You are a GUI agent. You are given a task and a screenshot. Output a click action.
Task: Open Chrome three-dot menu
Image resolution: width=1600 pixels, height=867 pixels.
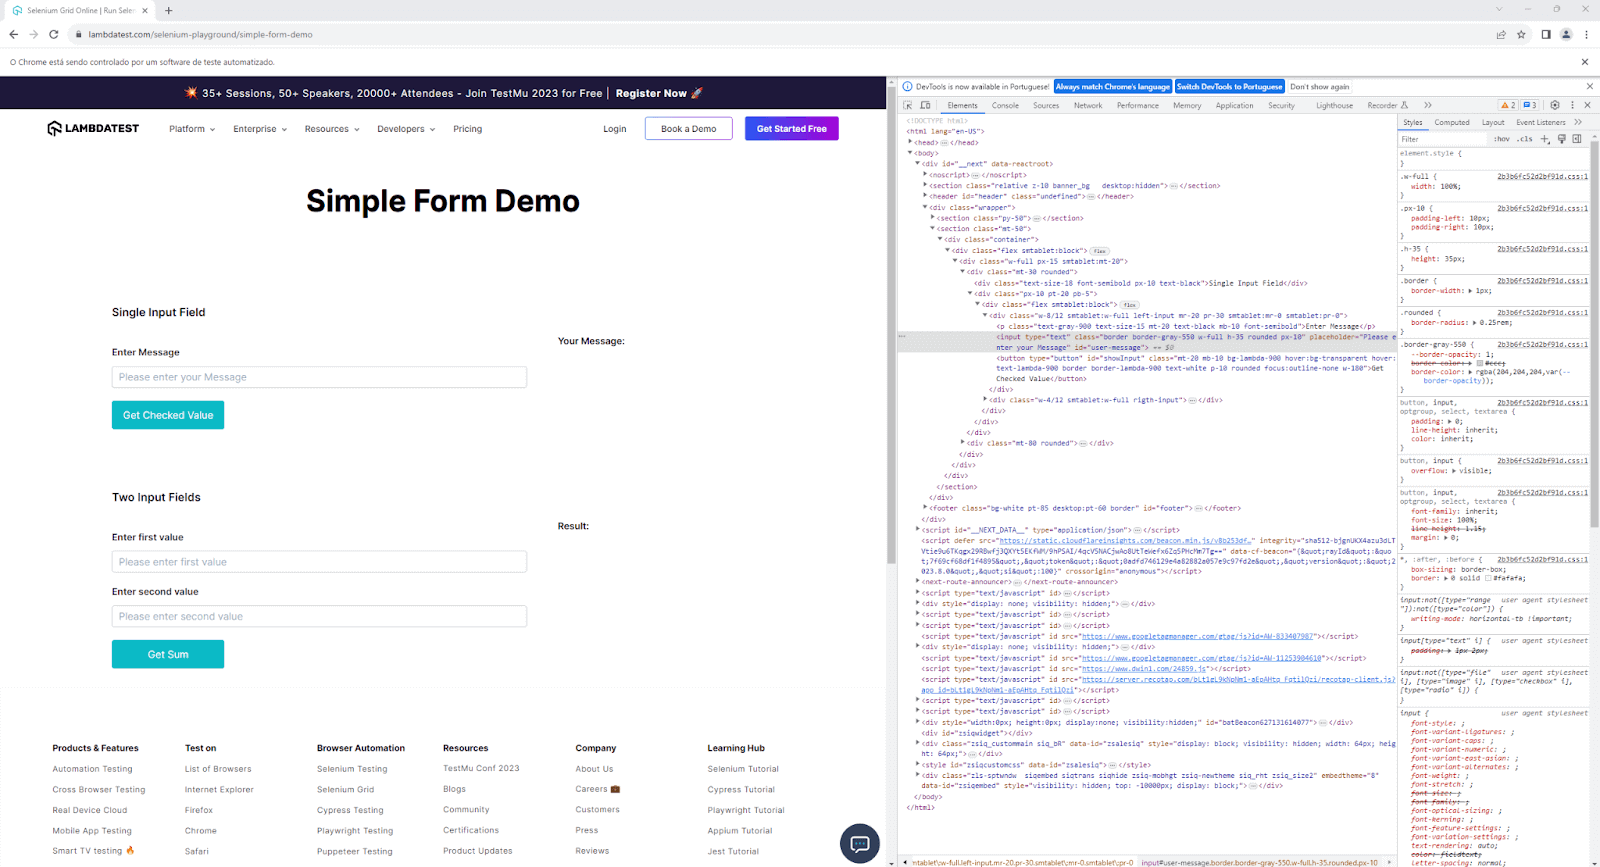point(1586,34)
